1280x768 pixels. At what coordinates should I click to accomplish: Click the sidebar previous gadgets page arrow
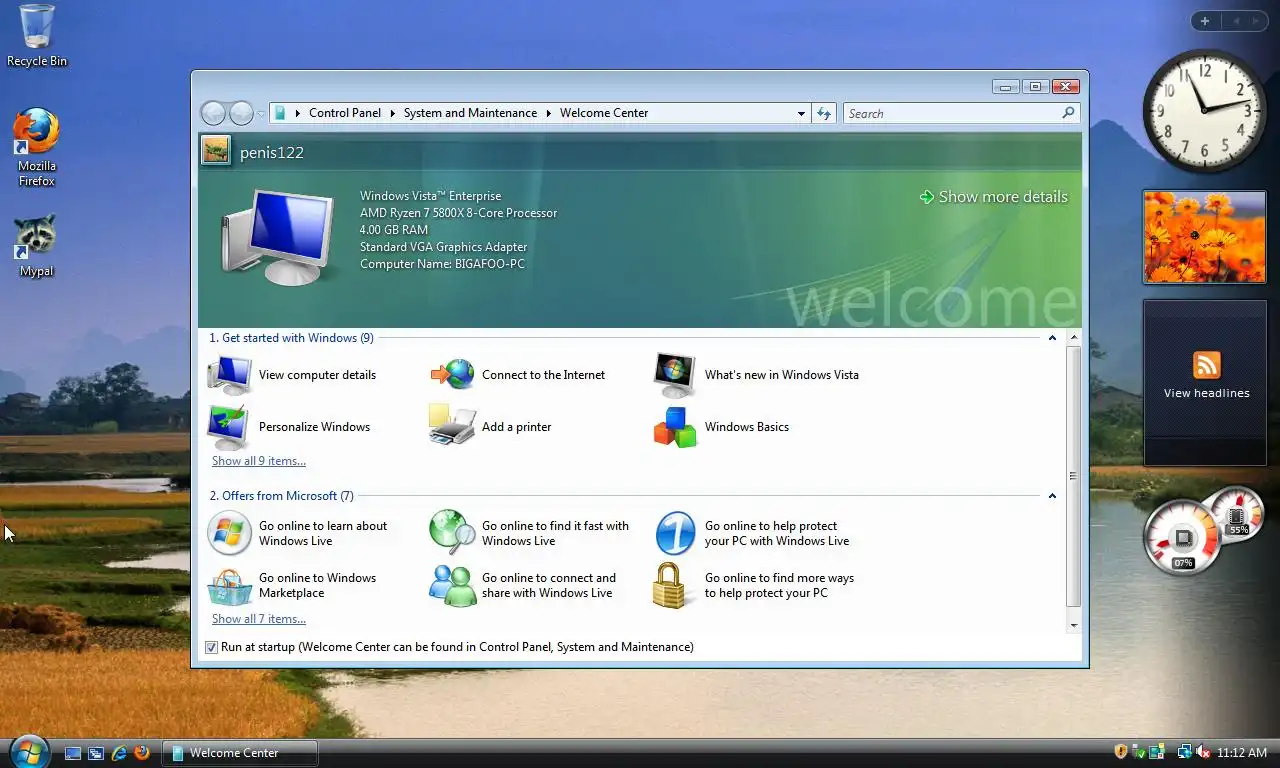pyautogui.click(x=1235, y=21)
